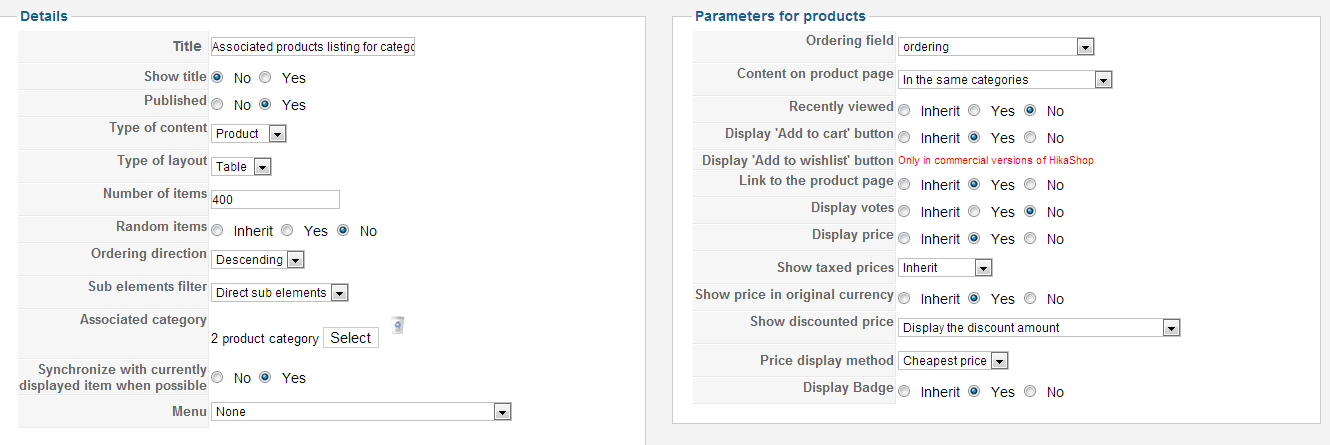Set Show title to Yes
Image resolution: width=1330 pixels, height=445 pixels.
[x=265, y=77]
